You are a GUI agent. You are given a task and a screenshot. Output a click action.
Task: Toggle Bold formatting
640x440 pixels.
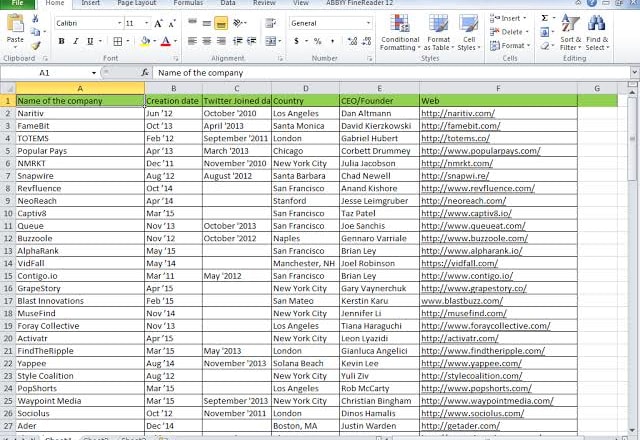pos(61,41)
